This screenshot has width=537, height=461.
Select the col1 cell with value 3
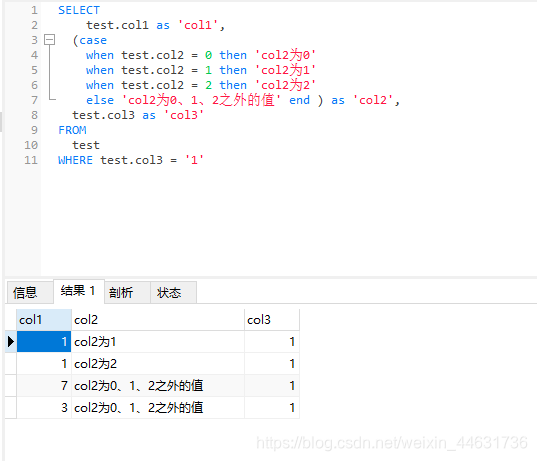pyautogui.click(x=44, y=407)
